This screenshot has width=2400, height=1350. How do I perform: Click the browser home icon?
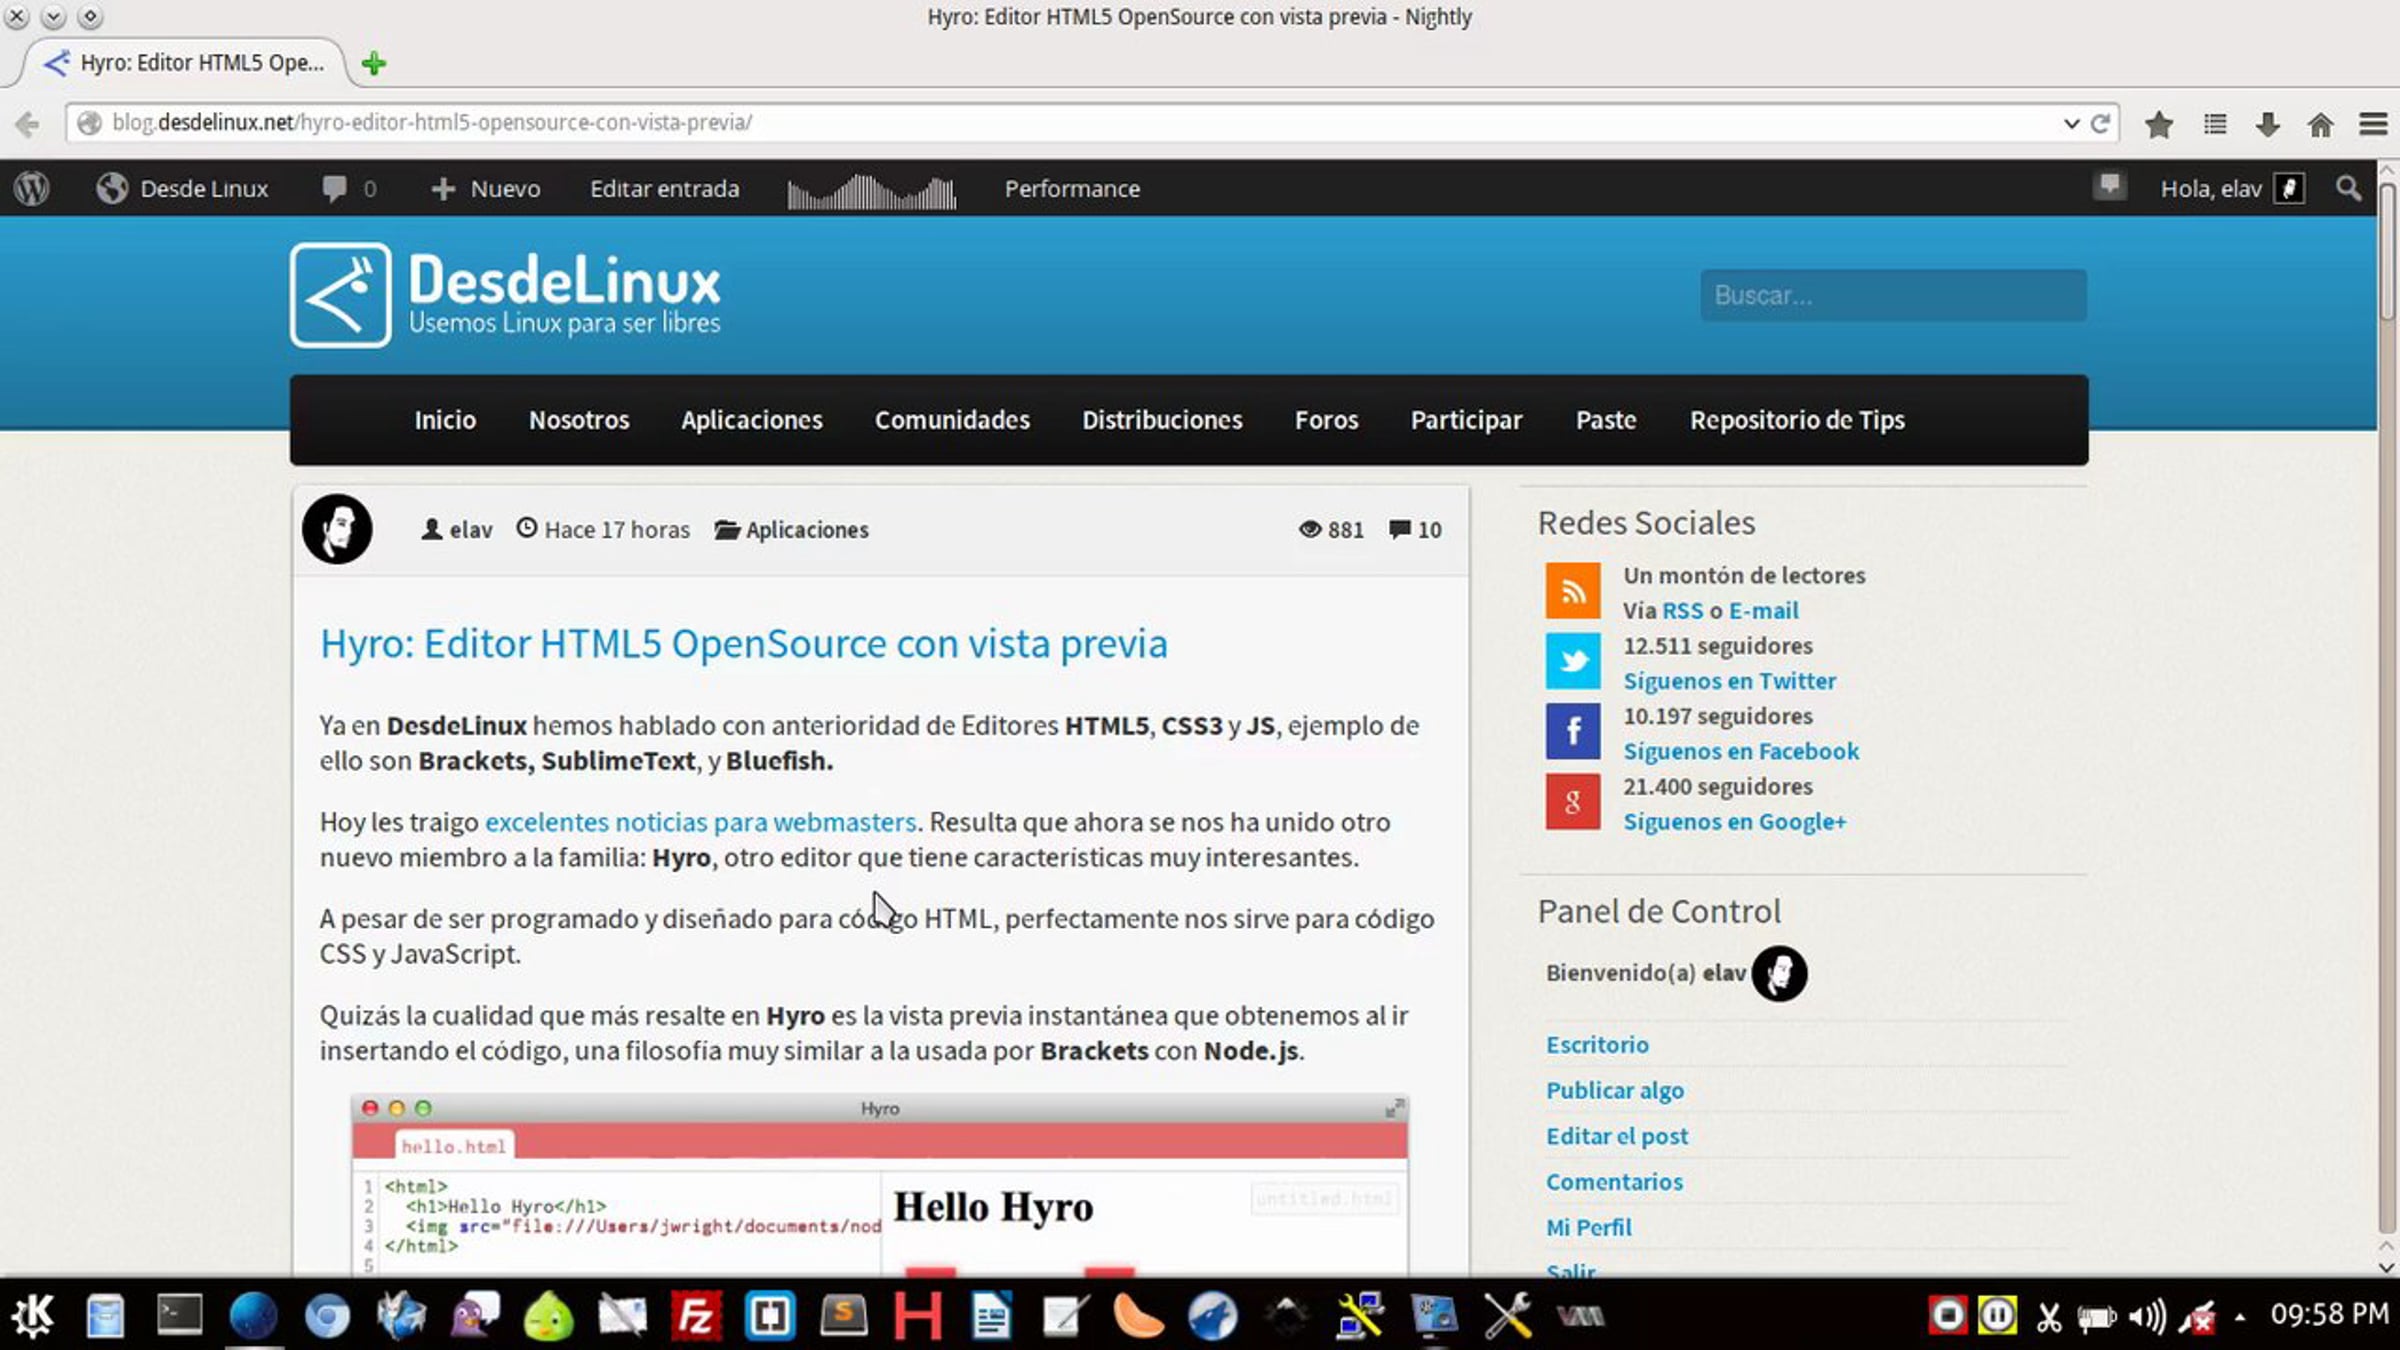point(2321,124)
